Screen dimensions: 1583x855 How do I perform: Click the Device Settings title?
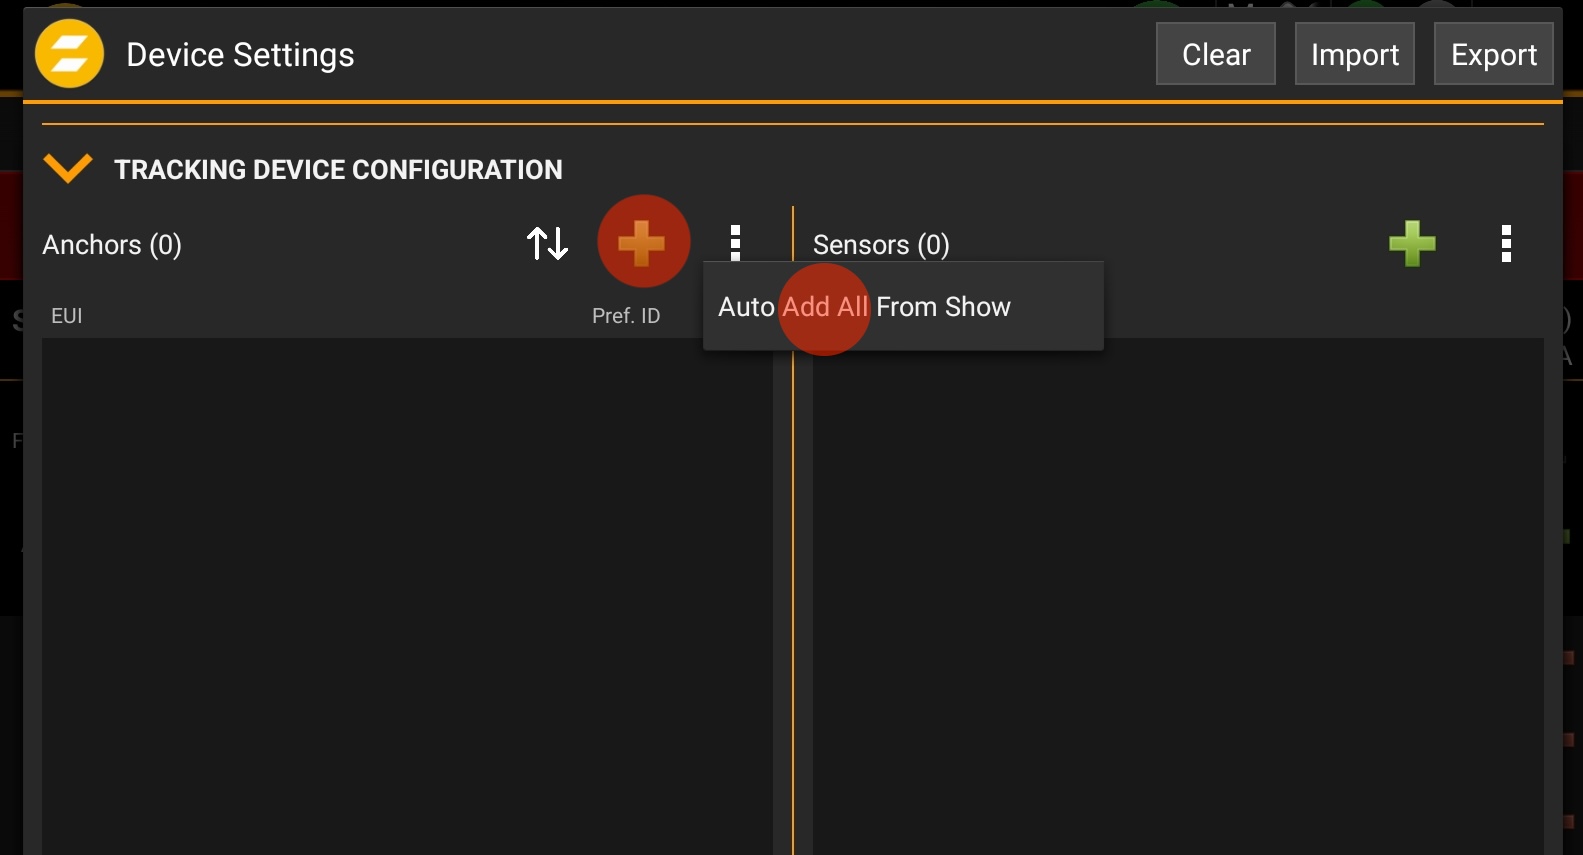click(x=240, y=55)
